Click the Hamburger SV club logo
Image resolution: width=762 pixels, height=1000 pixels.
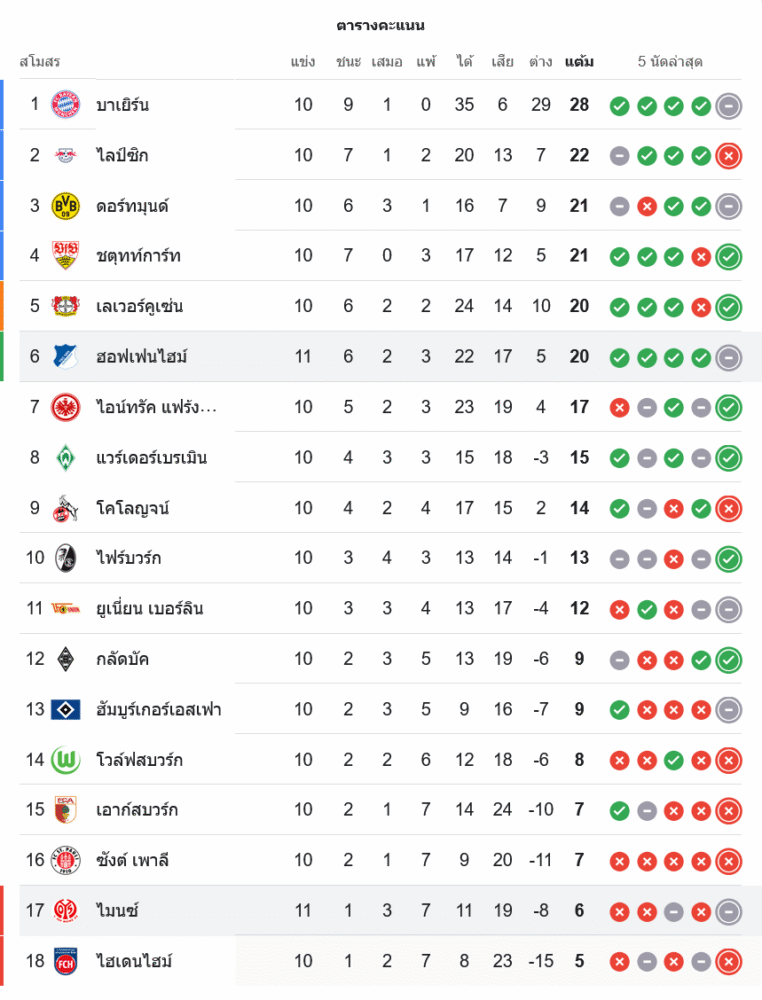pyautogui.click(x=66, y=709)
